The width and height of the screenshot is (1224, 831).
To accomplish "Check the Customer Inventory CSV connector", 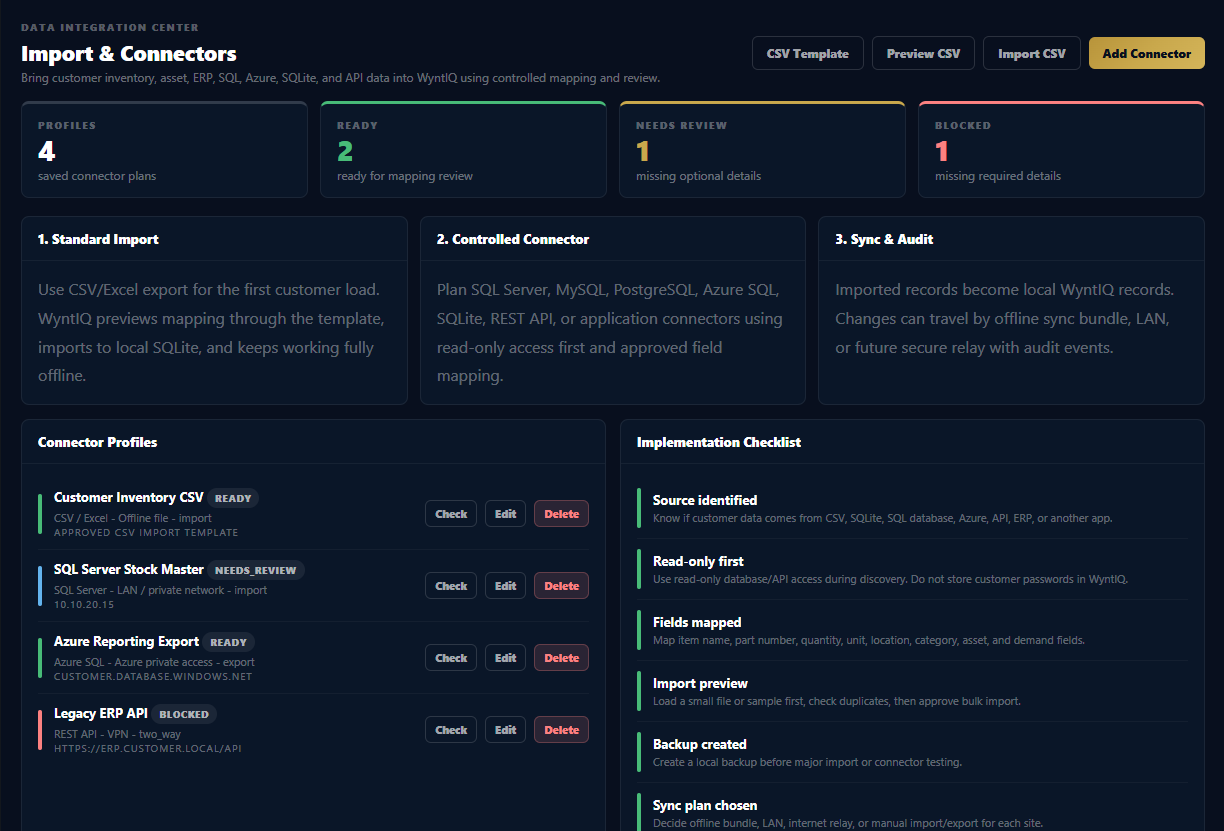I will [x=451, y=514].
